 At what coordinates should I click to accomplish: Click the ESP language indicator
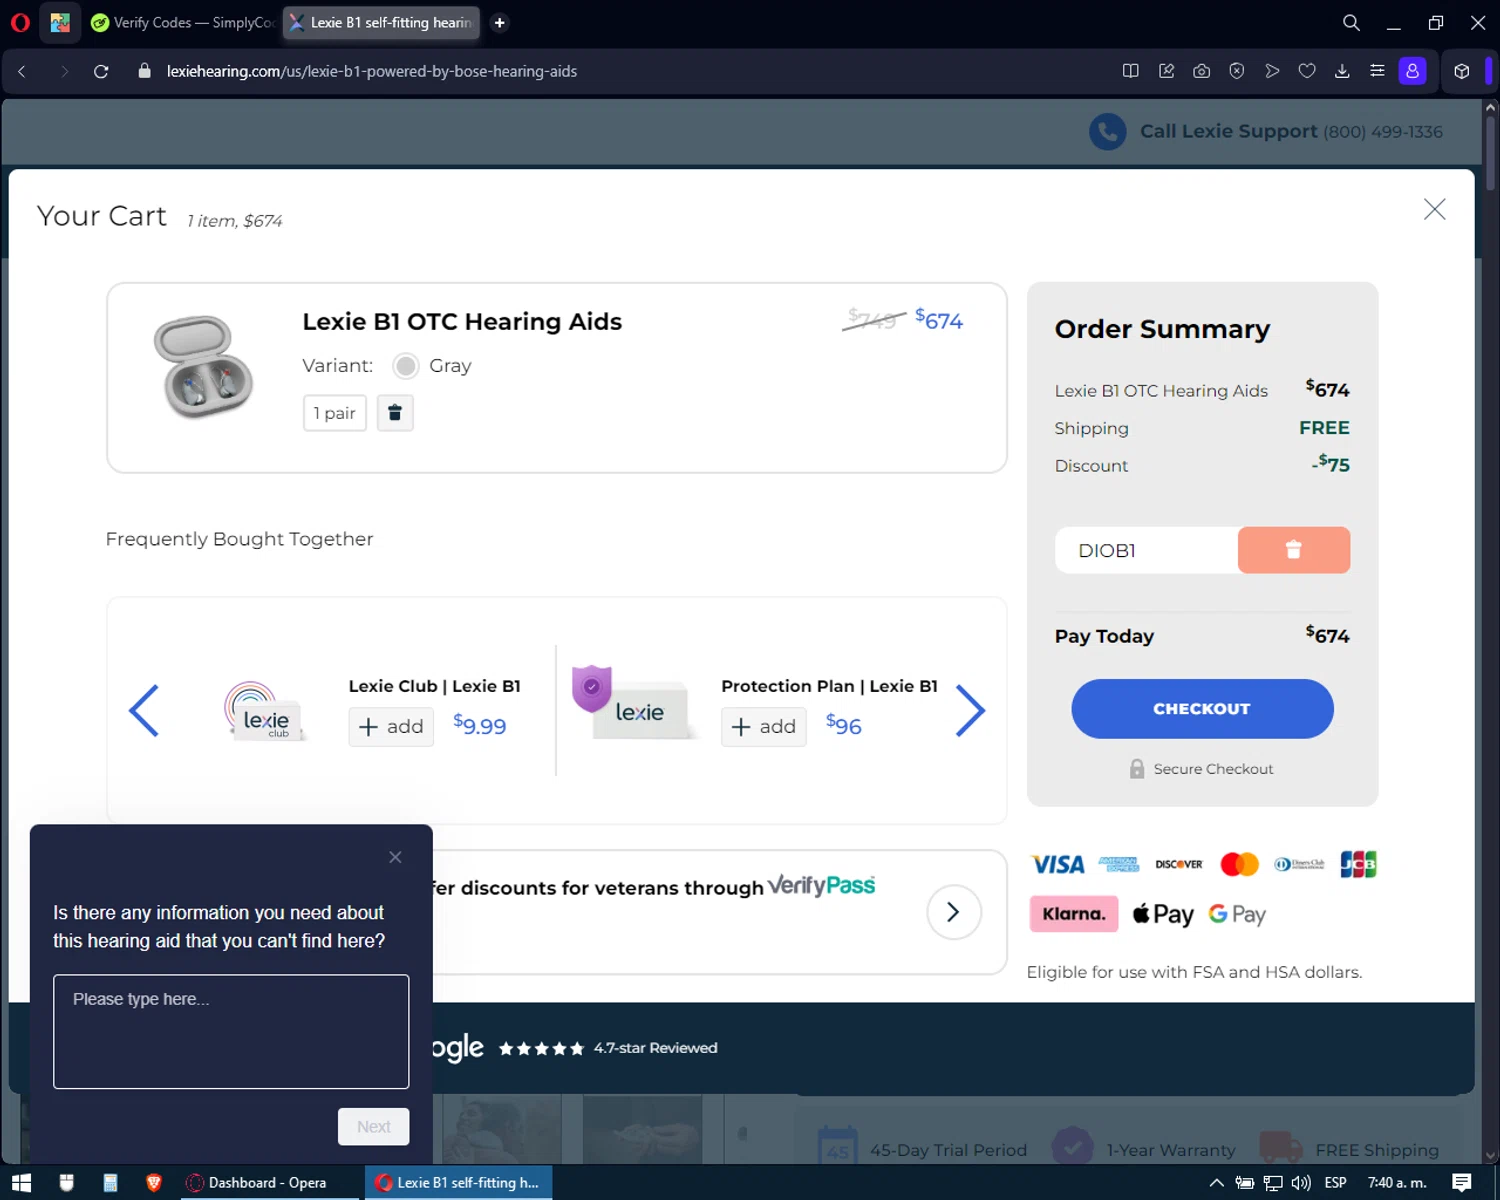pos(1335,1183)
